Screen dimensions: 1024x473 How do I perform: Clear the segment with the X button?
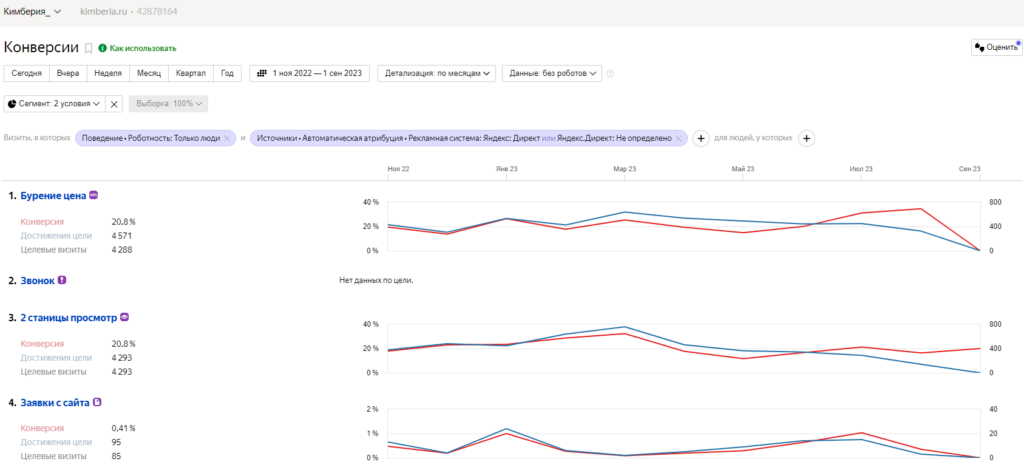click(x=113, y=103)
